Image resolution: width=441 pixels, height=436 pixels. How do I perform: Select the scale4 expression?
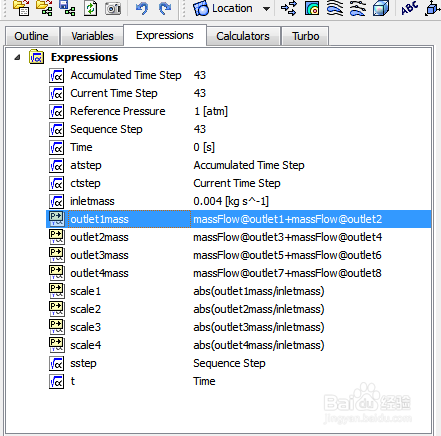pos(86,345)
